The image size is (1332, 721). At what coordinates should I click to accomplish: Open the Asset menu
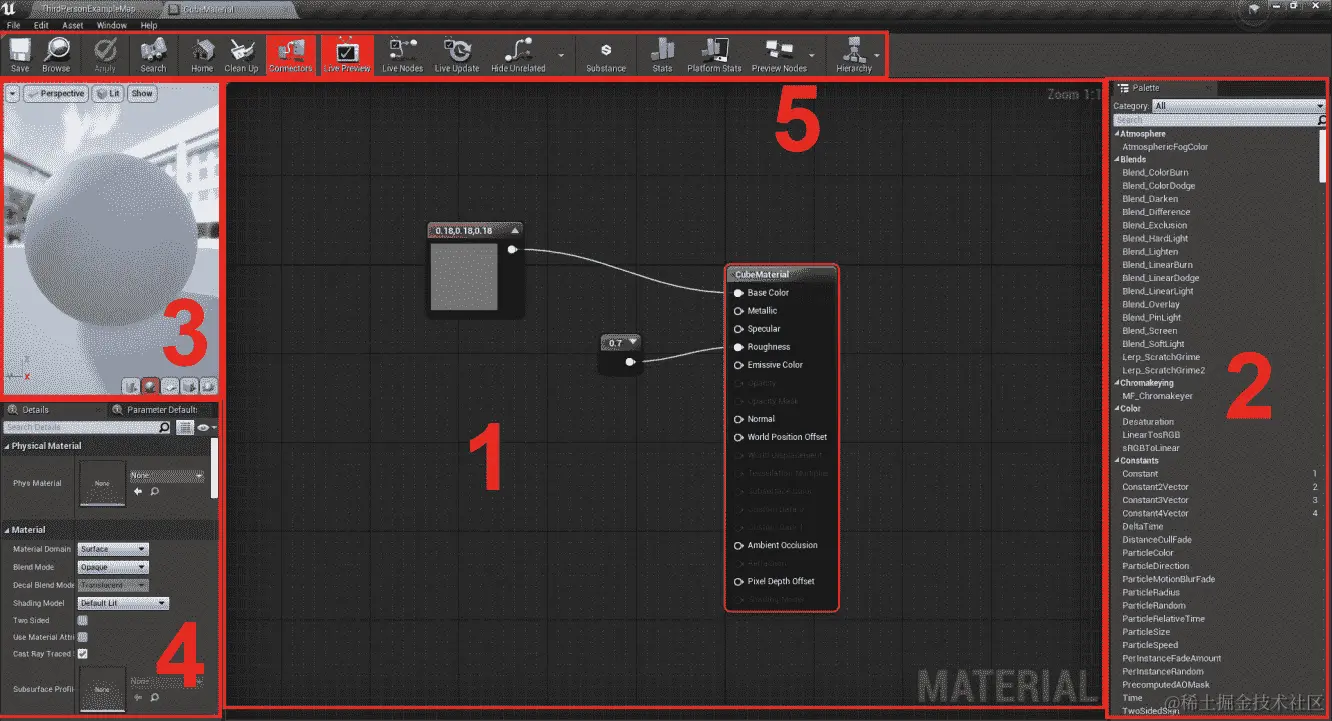click(x=73, y=25)
